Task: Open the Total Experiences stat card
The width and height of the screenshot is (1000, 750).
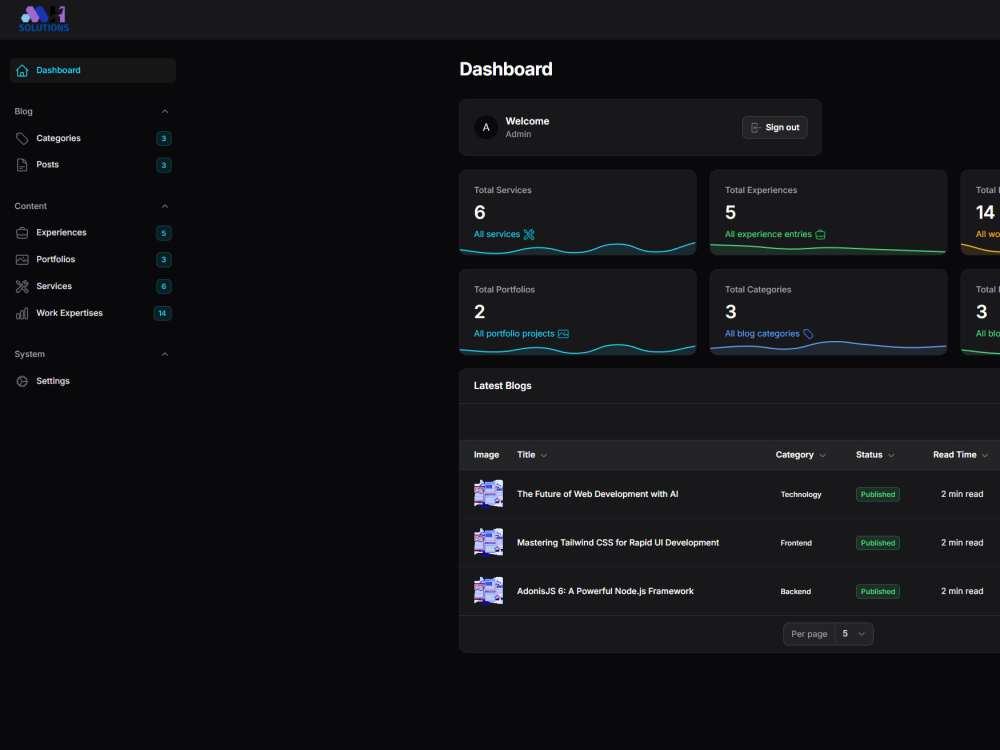Action: point(828,212)
